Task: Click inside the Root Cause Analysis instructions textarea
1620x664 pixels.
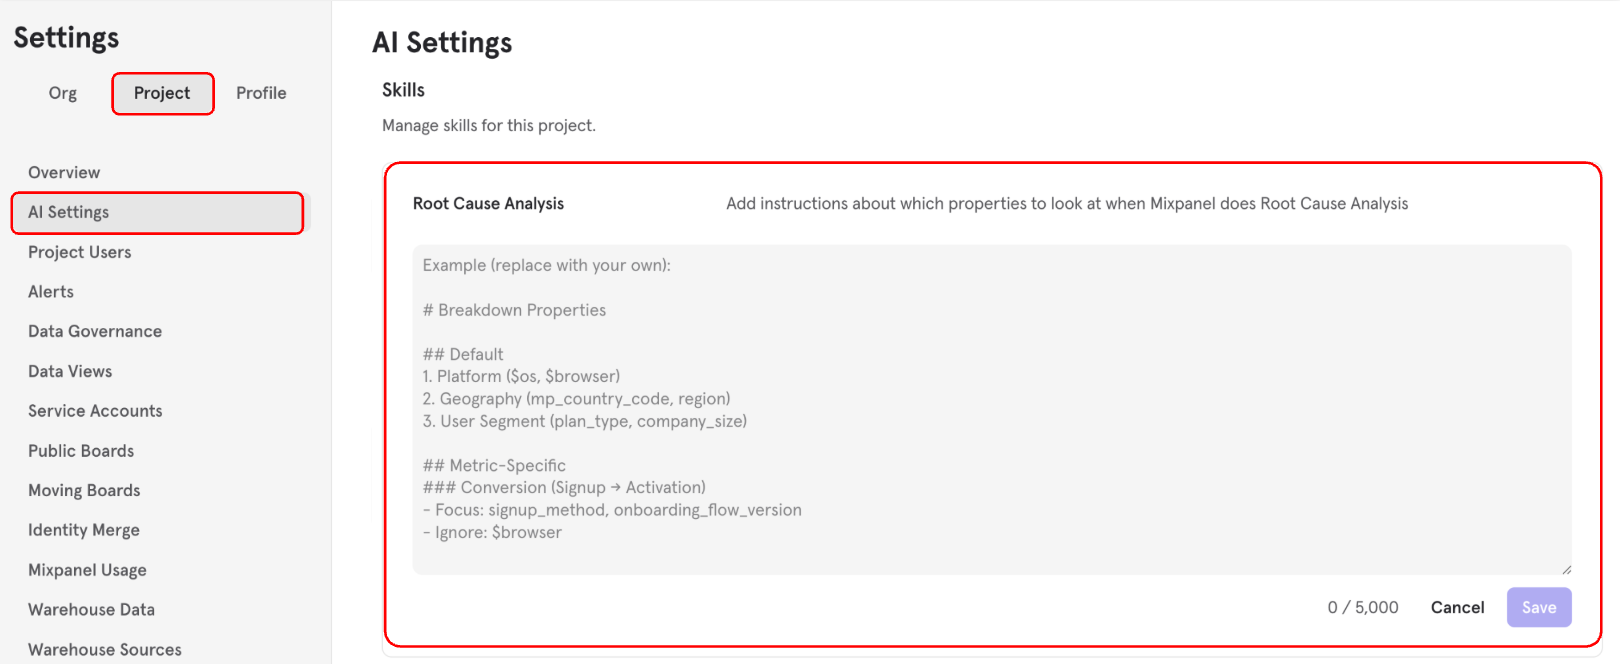Action: click(992, 410)
